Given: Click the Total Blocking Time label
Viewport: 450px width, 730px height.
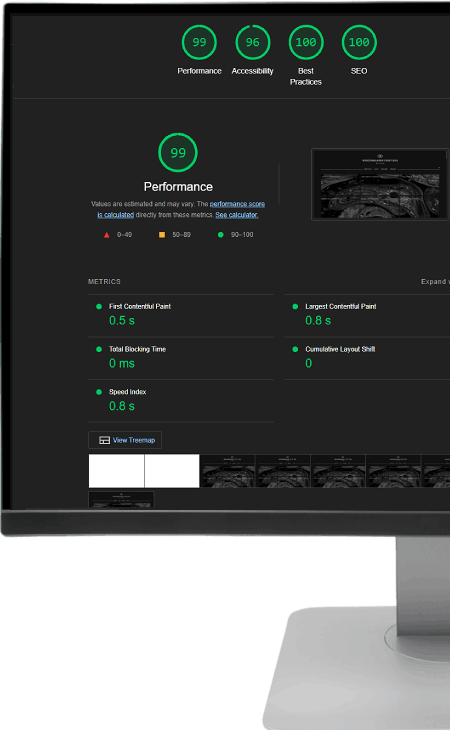Looking at the screenshot, I should tap(137, 349).
